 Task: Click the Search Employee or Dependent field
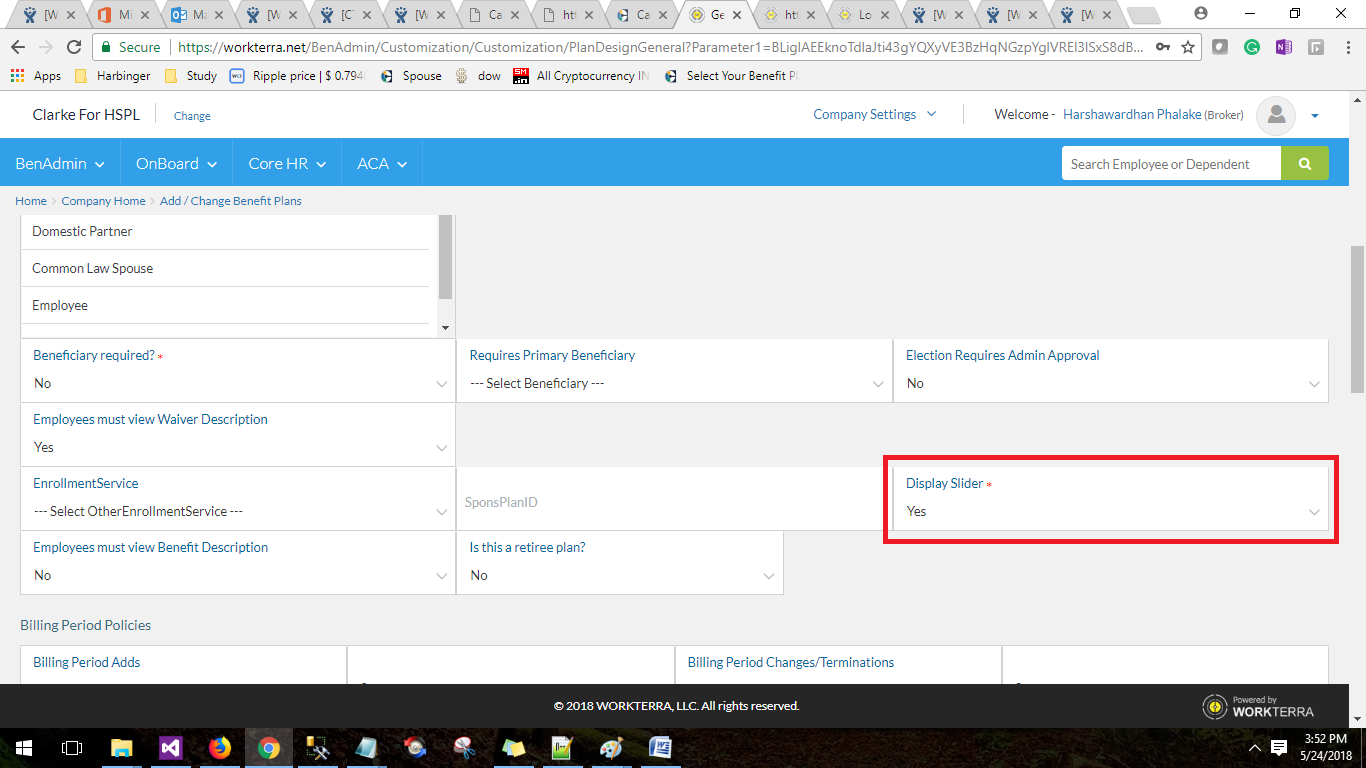[1170, 162]
